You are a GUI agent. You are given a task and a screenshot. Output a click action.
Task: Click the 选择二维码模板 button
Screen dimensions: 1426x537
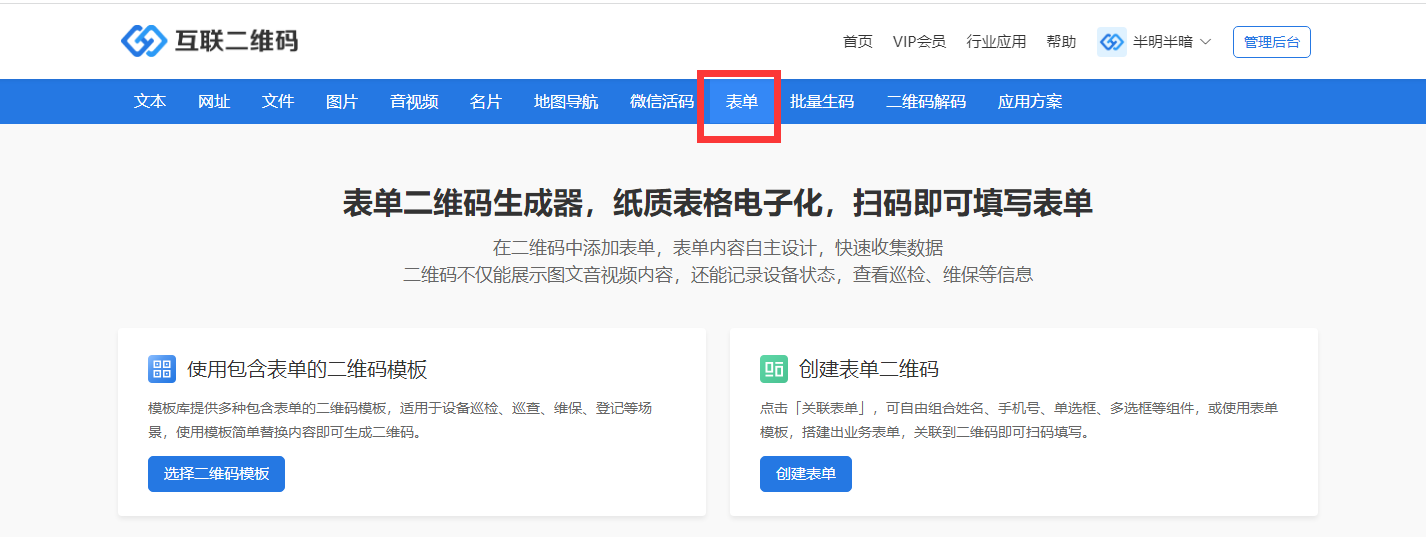pyautogui.click(x=216, y=474)
